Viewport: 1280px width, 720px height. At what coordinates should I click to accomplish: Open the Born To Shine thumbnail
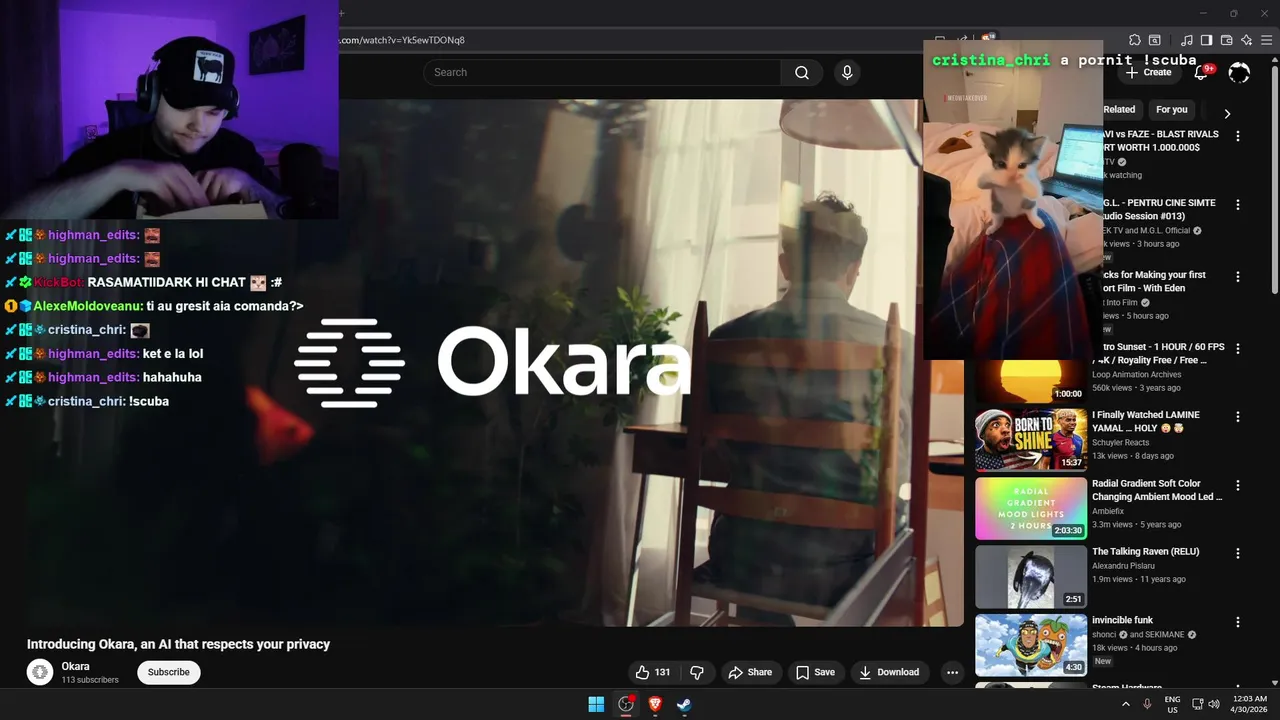point(1031,439)
